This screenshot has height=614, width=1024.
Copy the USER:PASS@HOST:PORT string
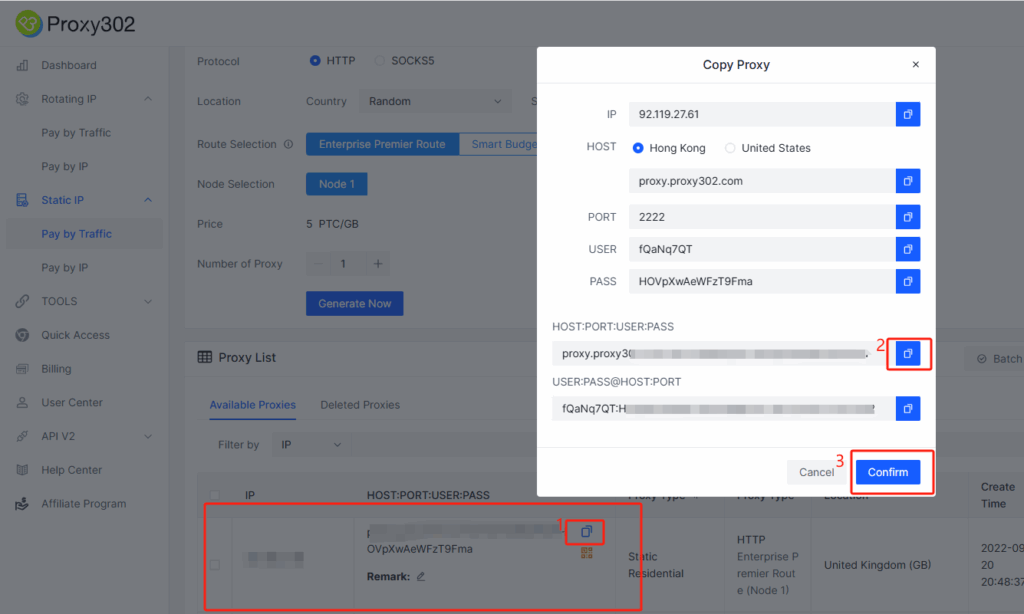[908, 409]
